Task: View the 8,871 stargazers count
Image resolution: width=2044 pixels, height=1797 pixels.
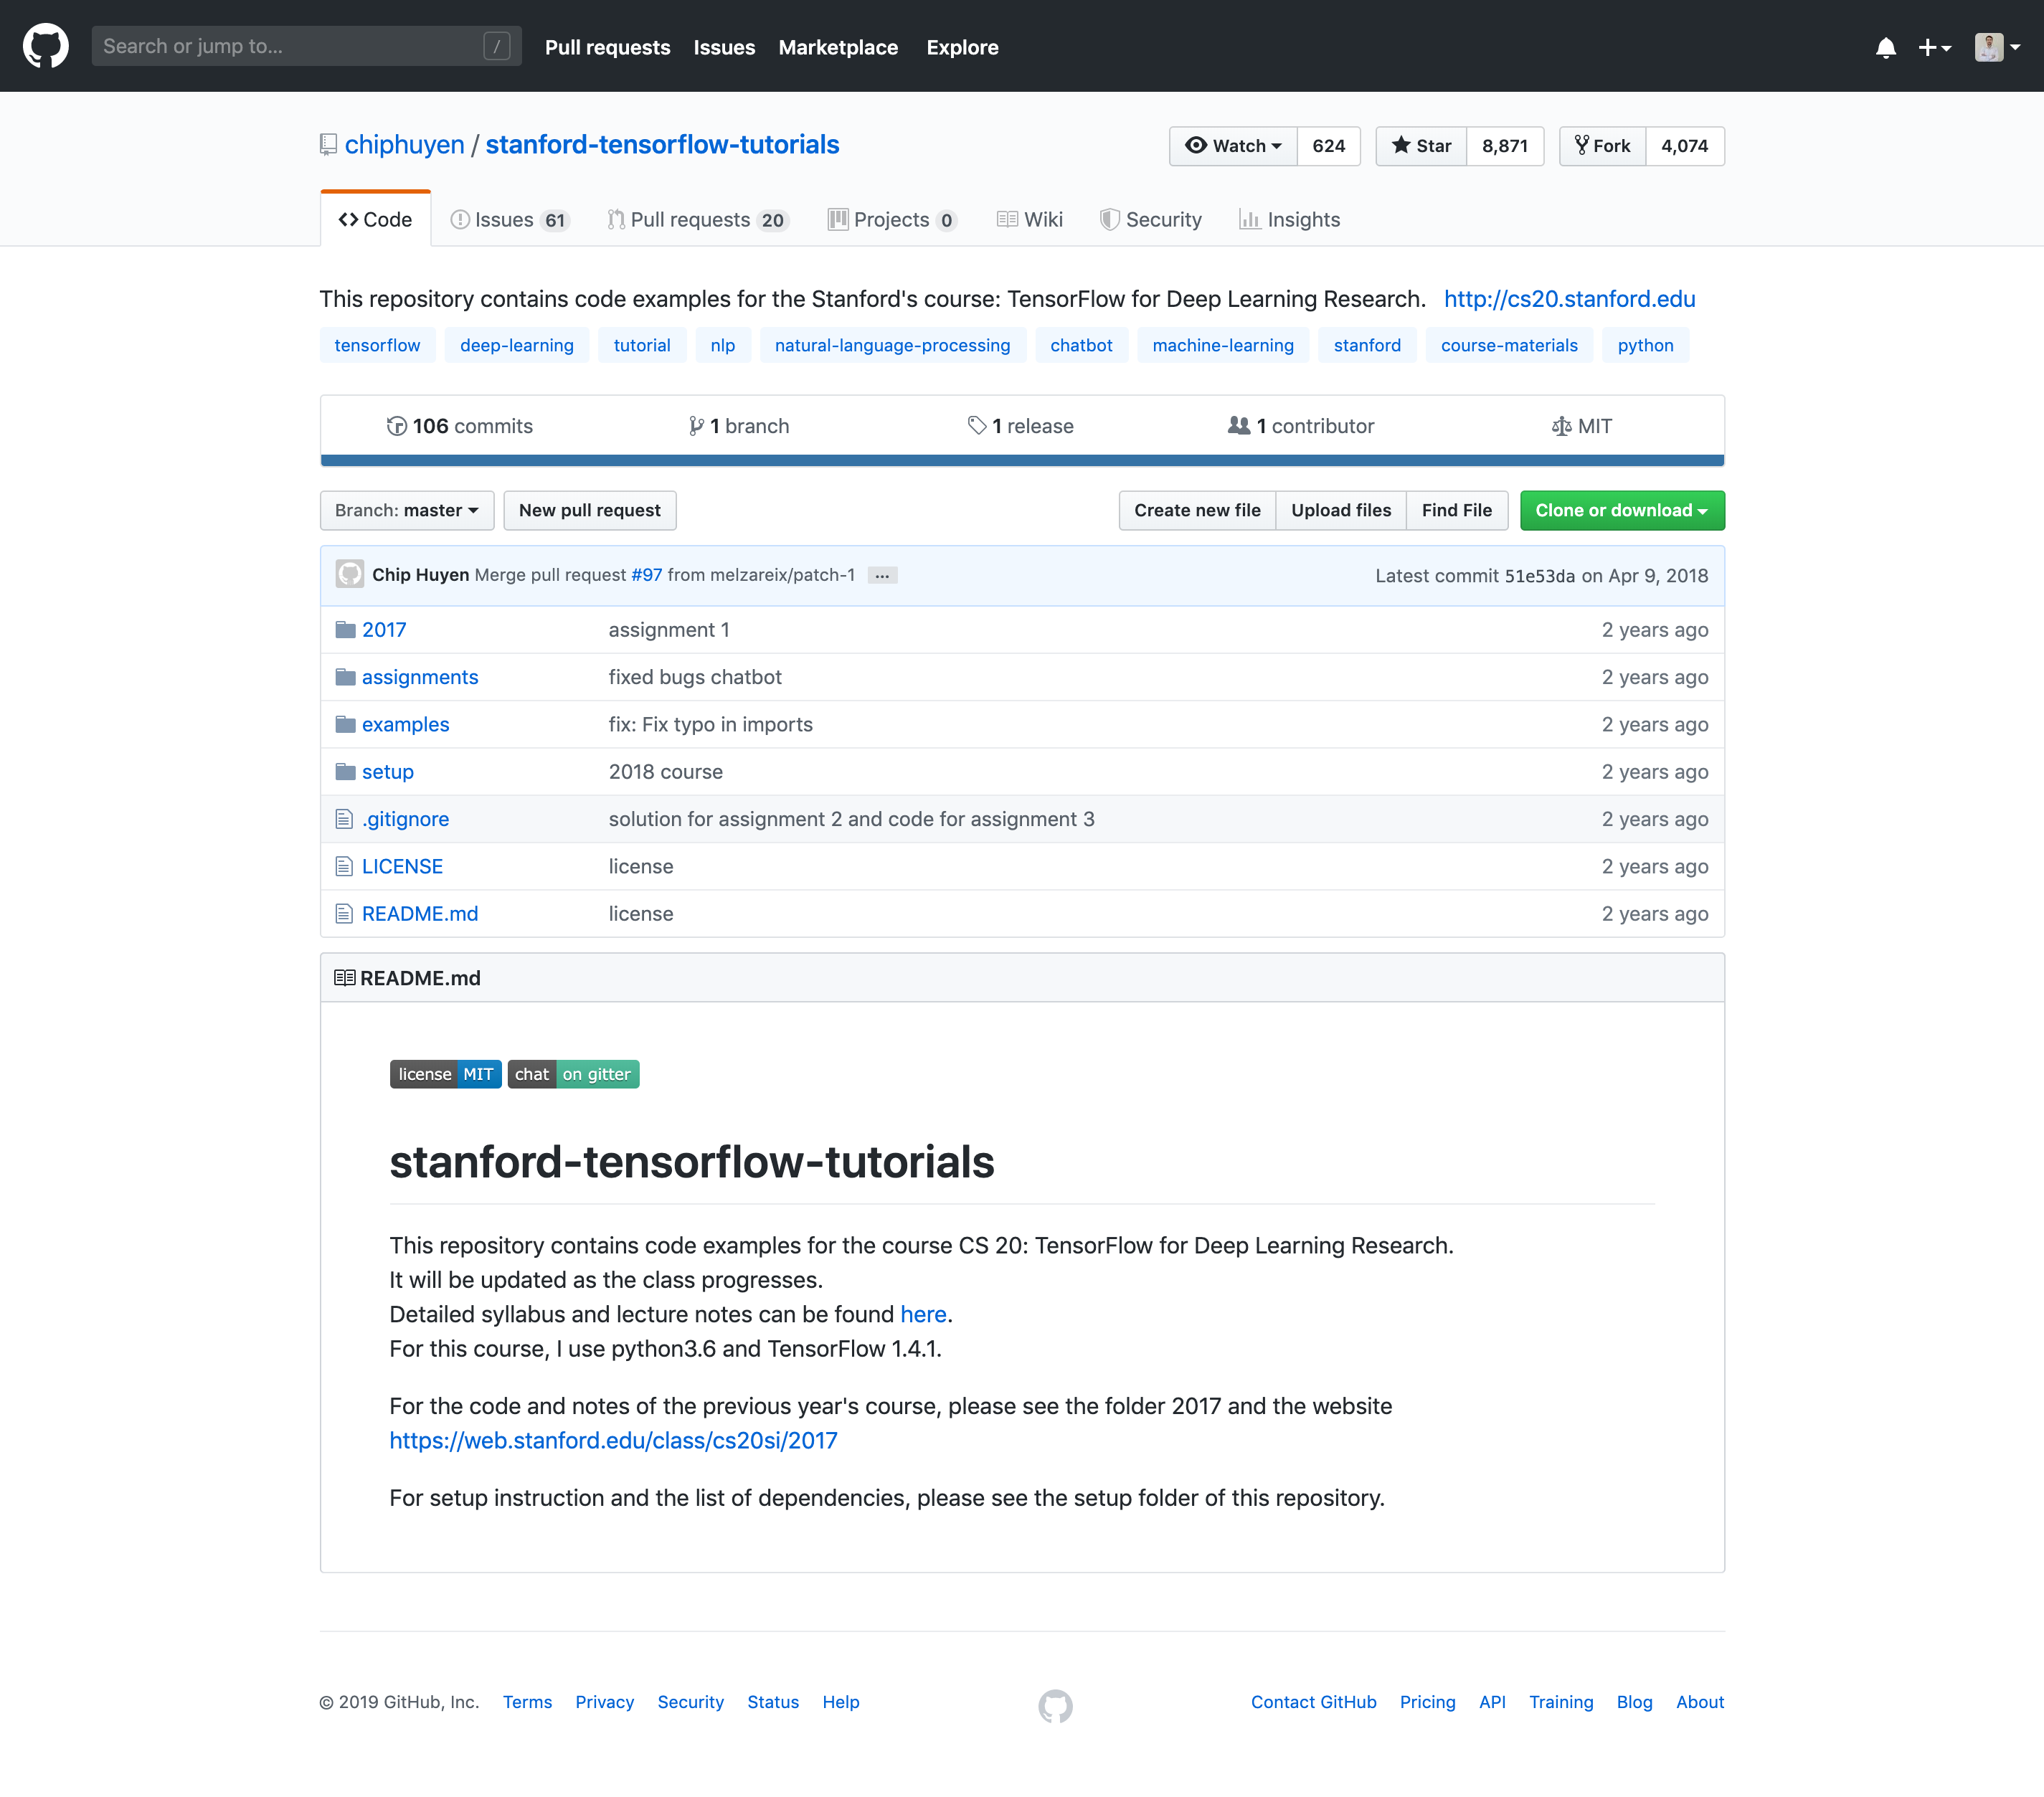Action: pyautogui.click(x=1504, y=146)
